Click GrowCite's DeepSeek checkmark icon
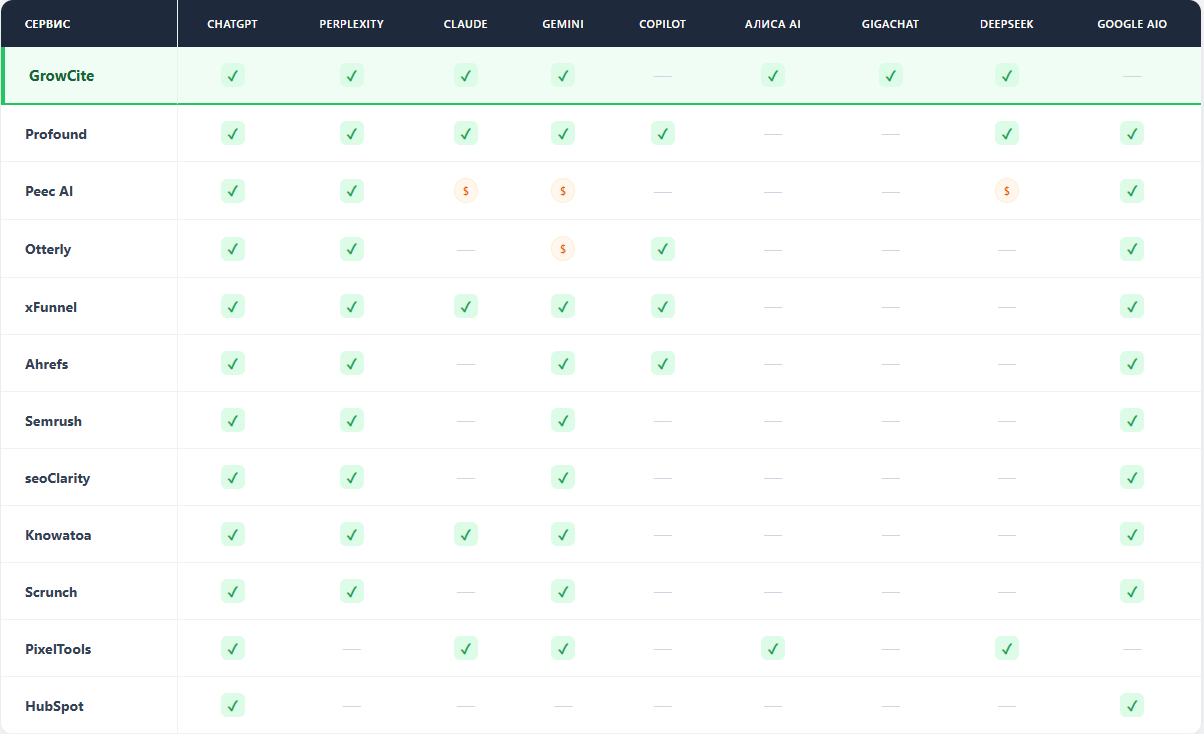This screenshot has width=1204, height=734. point(1007,75)
